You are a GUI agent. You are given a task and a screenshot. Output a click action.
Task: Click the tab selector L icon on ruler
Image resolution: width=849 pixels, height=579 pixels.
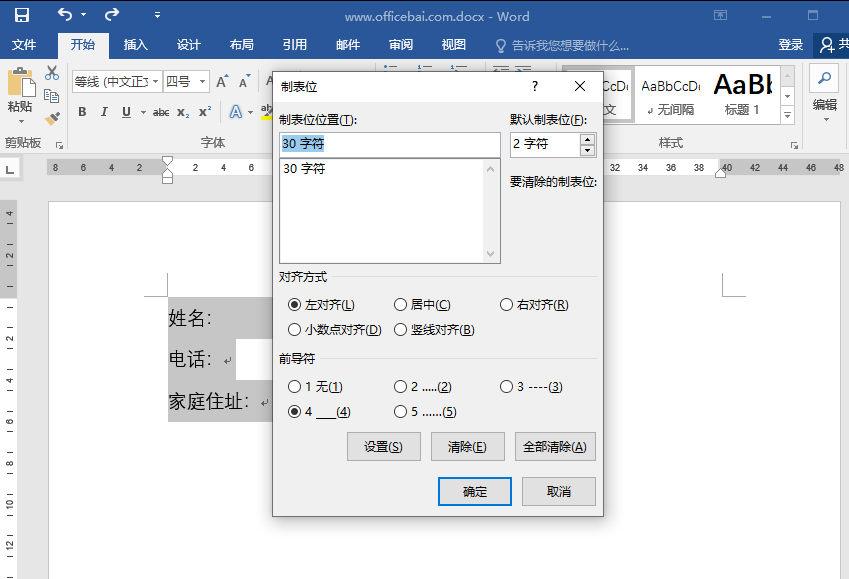(10, 170)
